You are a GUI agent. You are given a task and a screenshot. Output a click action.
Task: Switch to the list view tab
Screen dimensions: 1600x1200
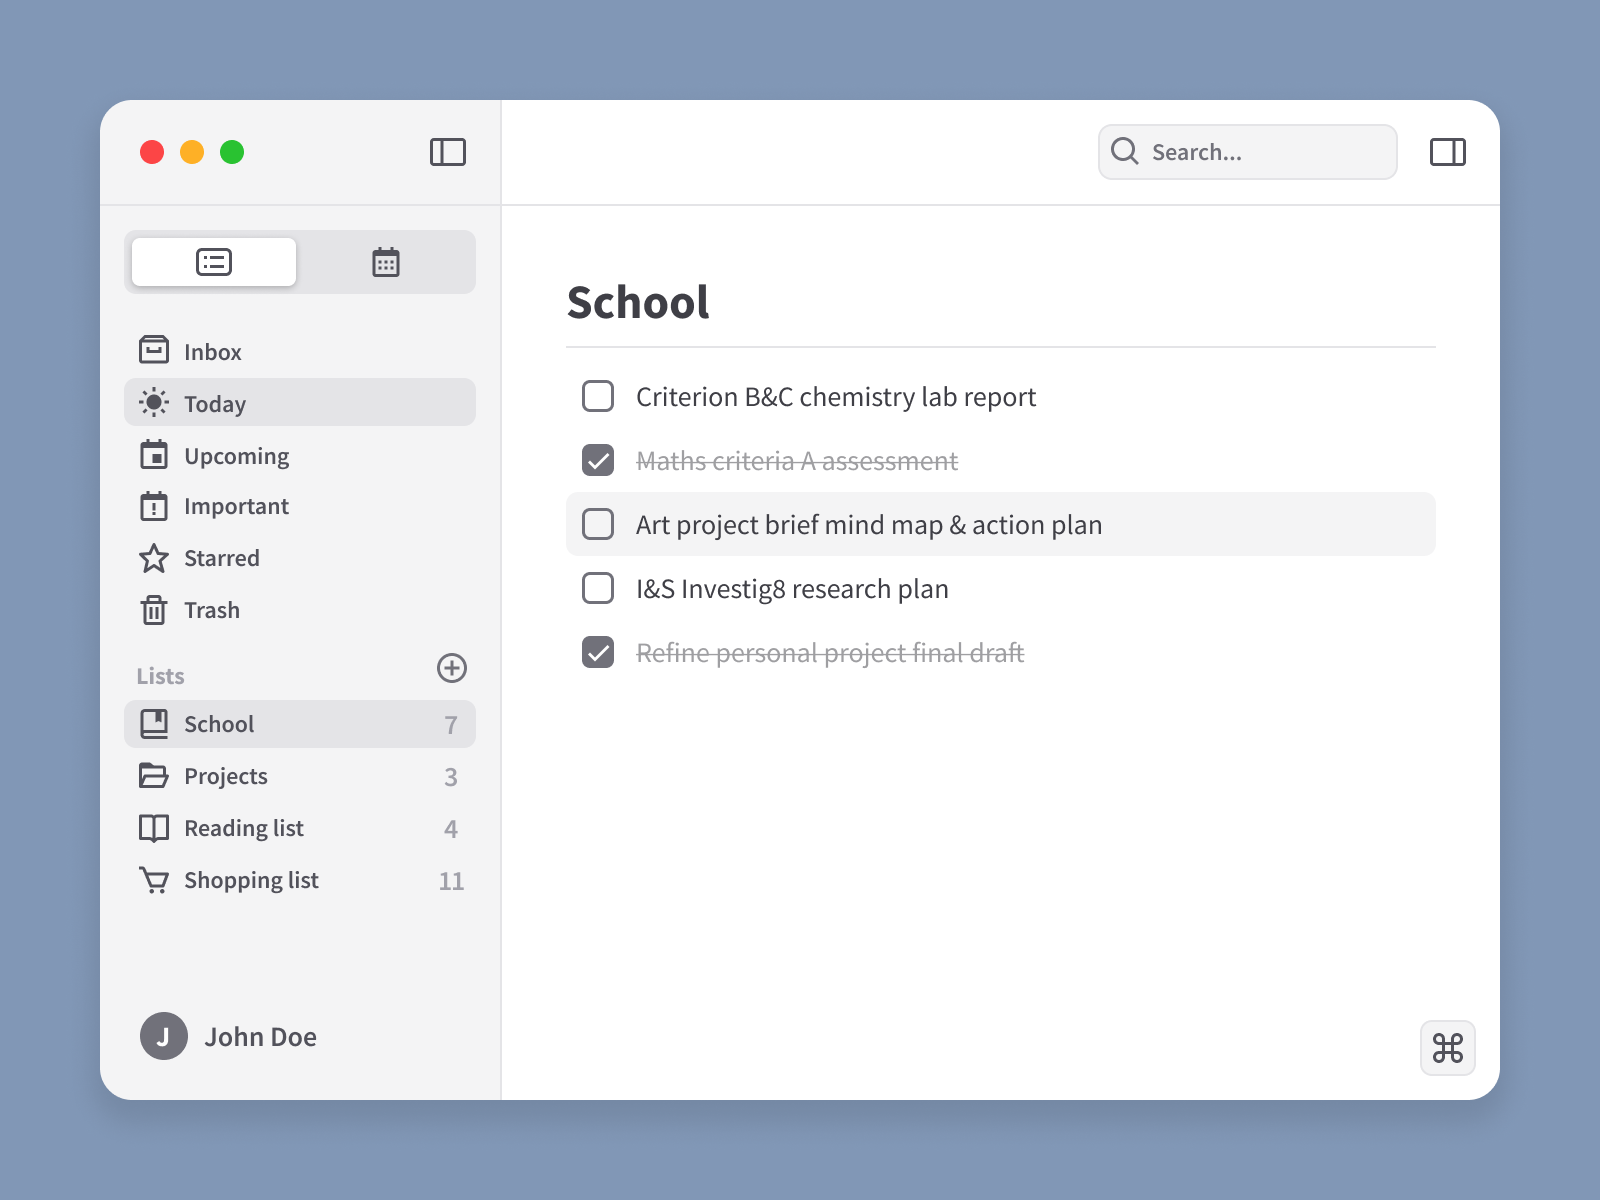[214, 262]
